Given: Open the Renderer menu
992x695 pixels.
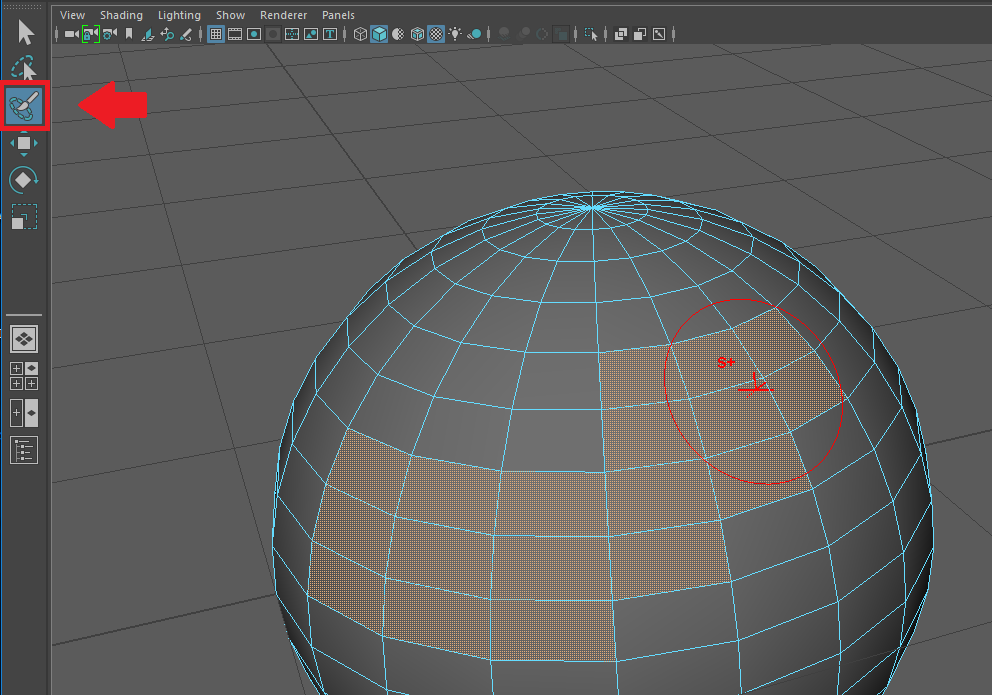Looking at the screenshot, I should (283, 15).
